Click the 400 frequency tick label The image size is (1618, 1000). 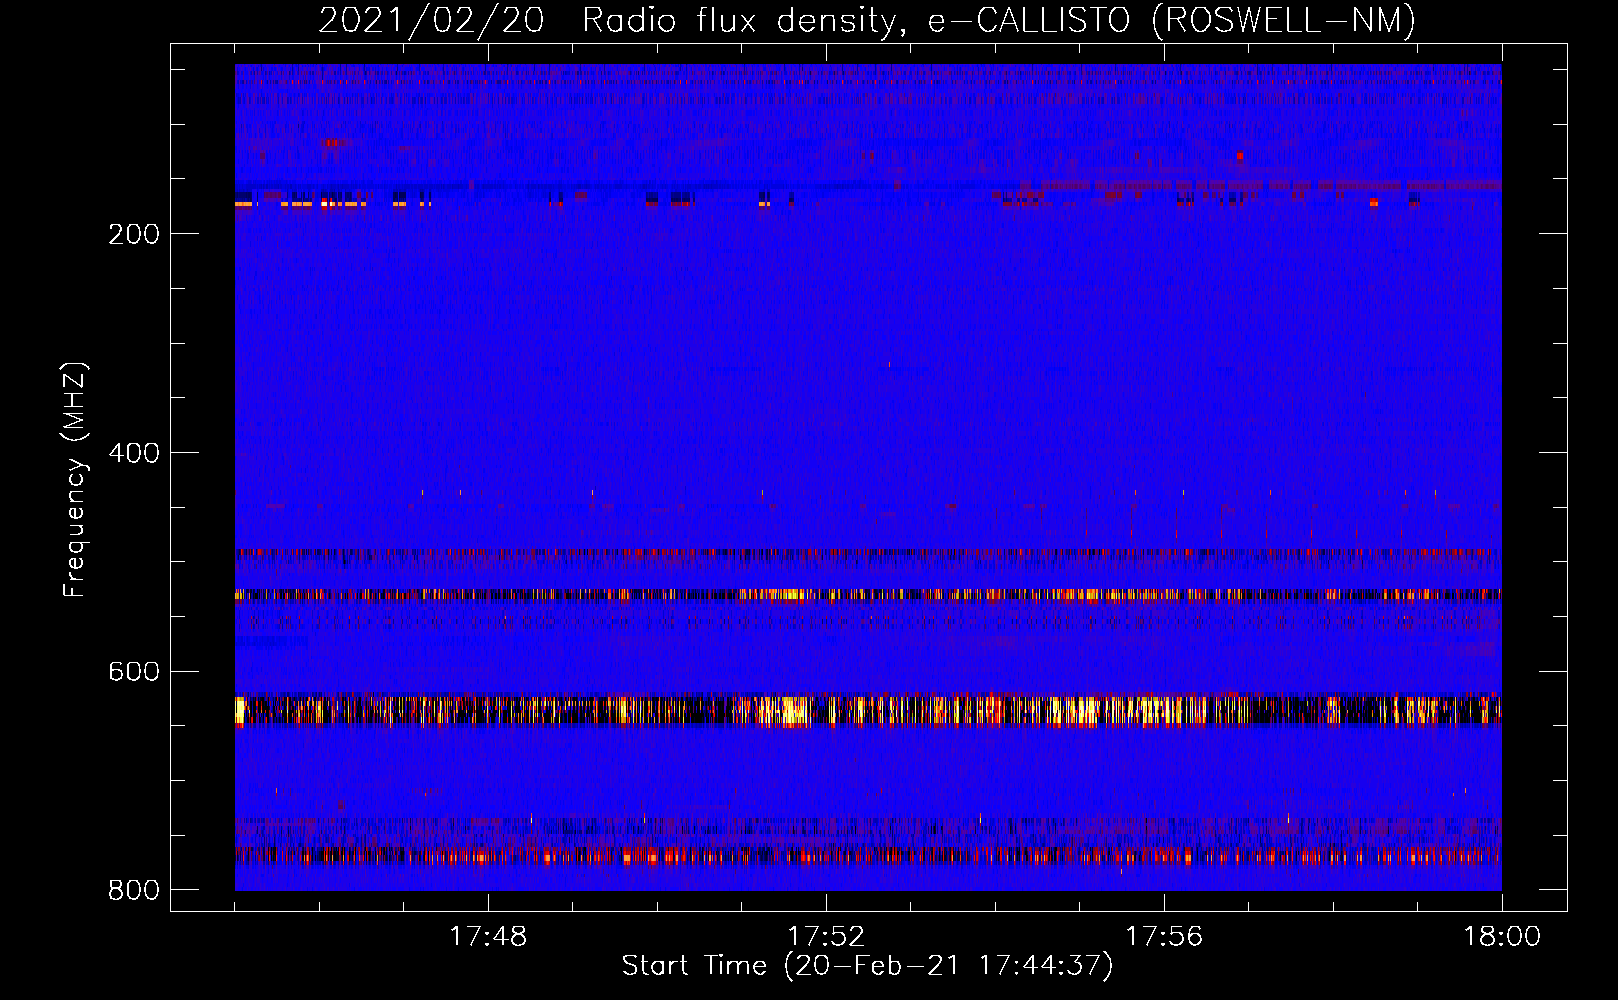[134, 453]
